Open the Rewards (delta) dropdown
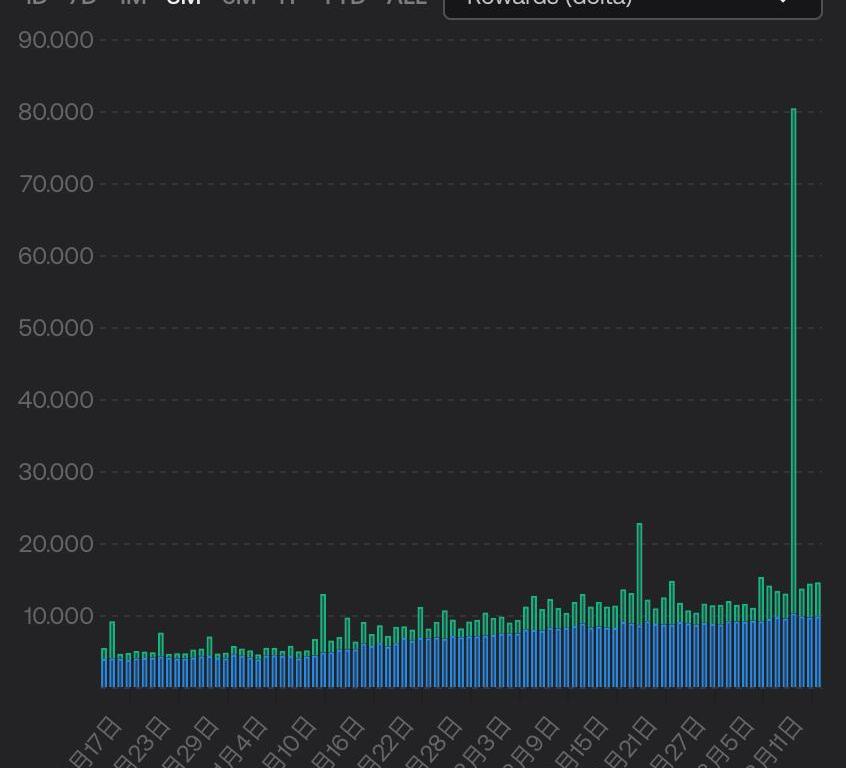This screenshot has width=846, height=768. click(632, 5)
